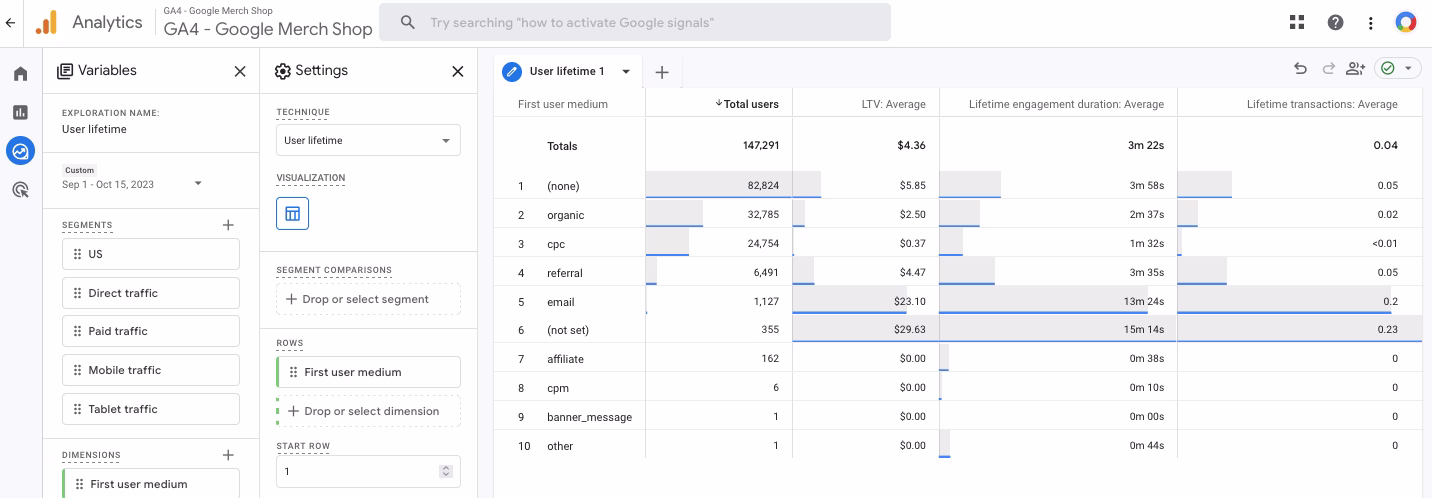This screenshot has width=1432, height=498.
Task: Open the User lifetime 1 tab menu arrow
Action: coord(626,72)
